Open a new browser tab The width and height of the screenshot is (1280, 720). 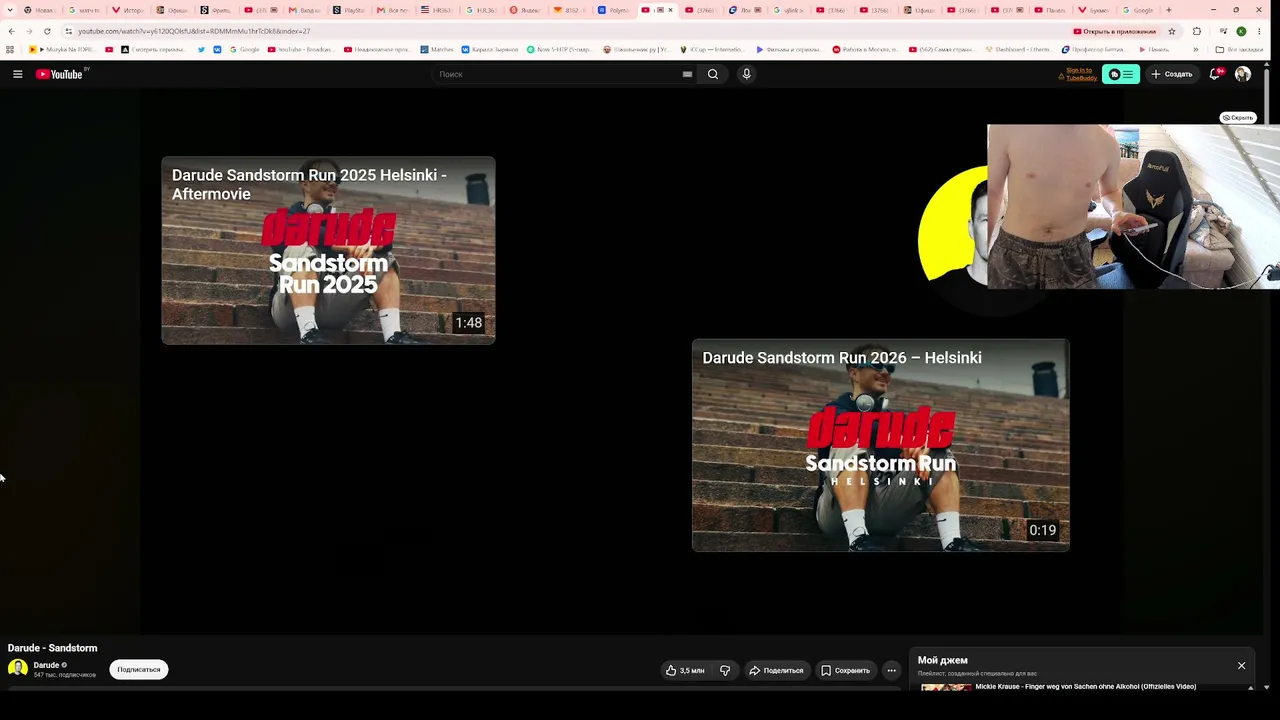coord(1168,10)
